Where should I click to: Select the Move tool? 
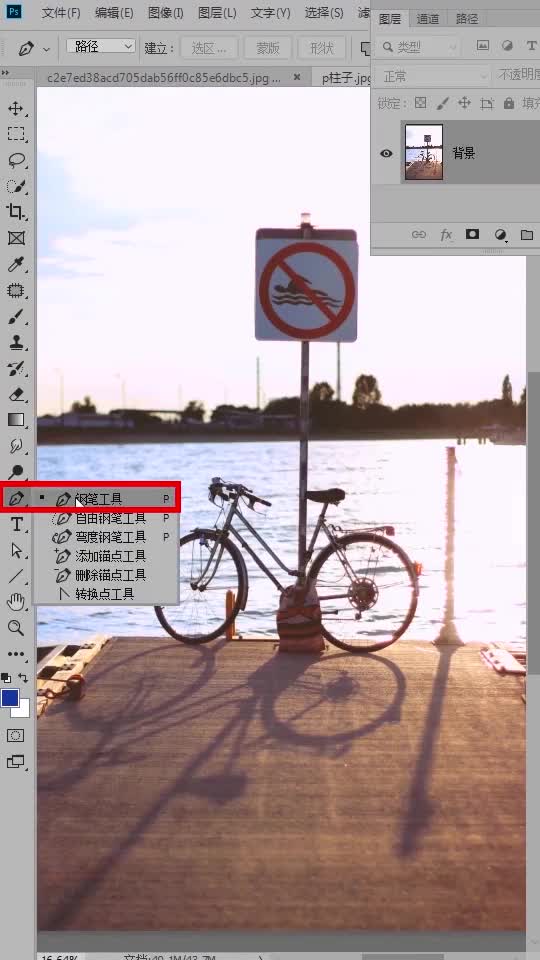click(15, 109)
